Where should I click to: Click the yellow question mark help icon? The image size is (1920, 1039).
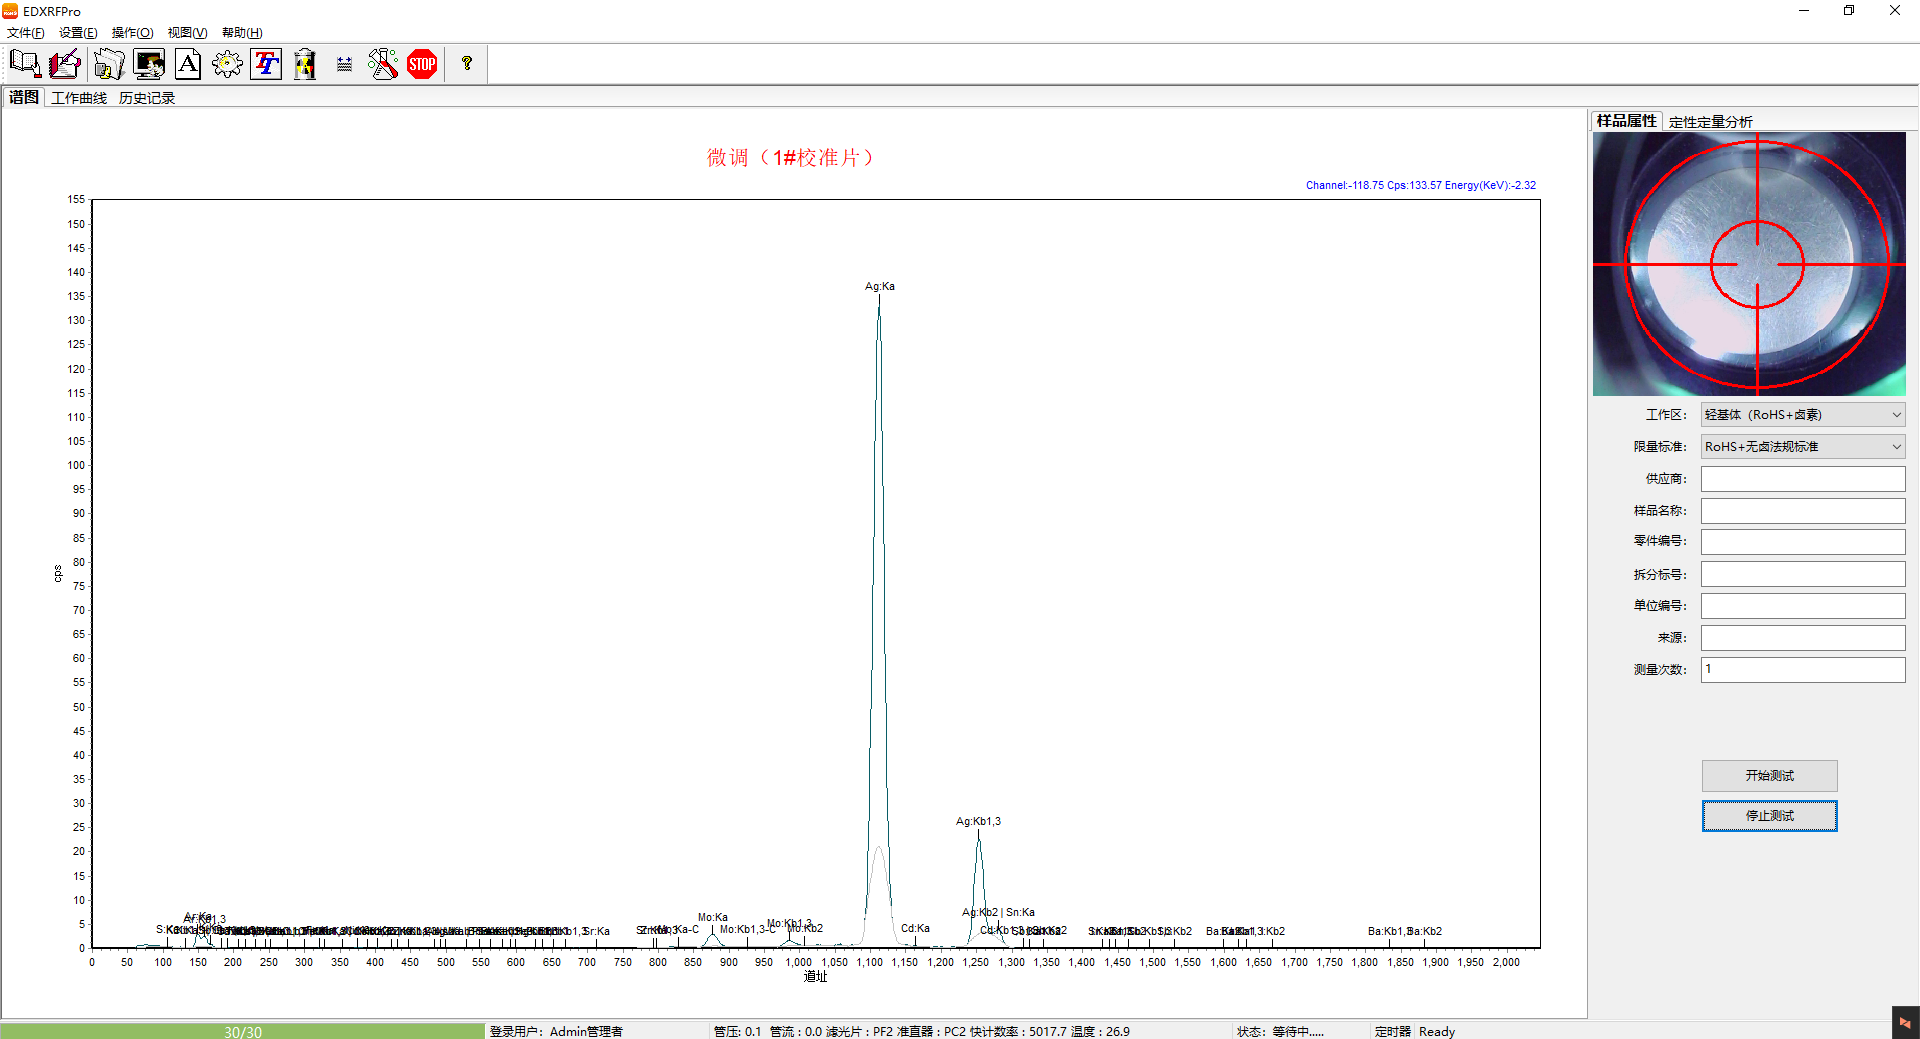click(x=467, y=64)
